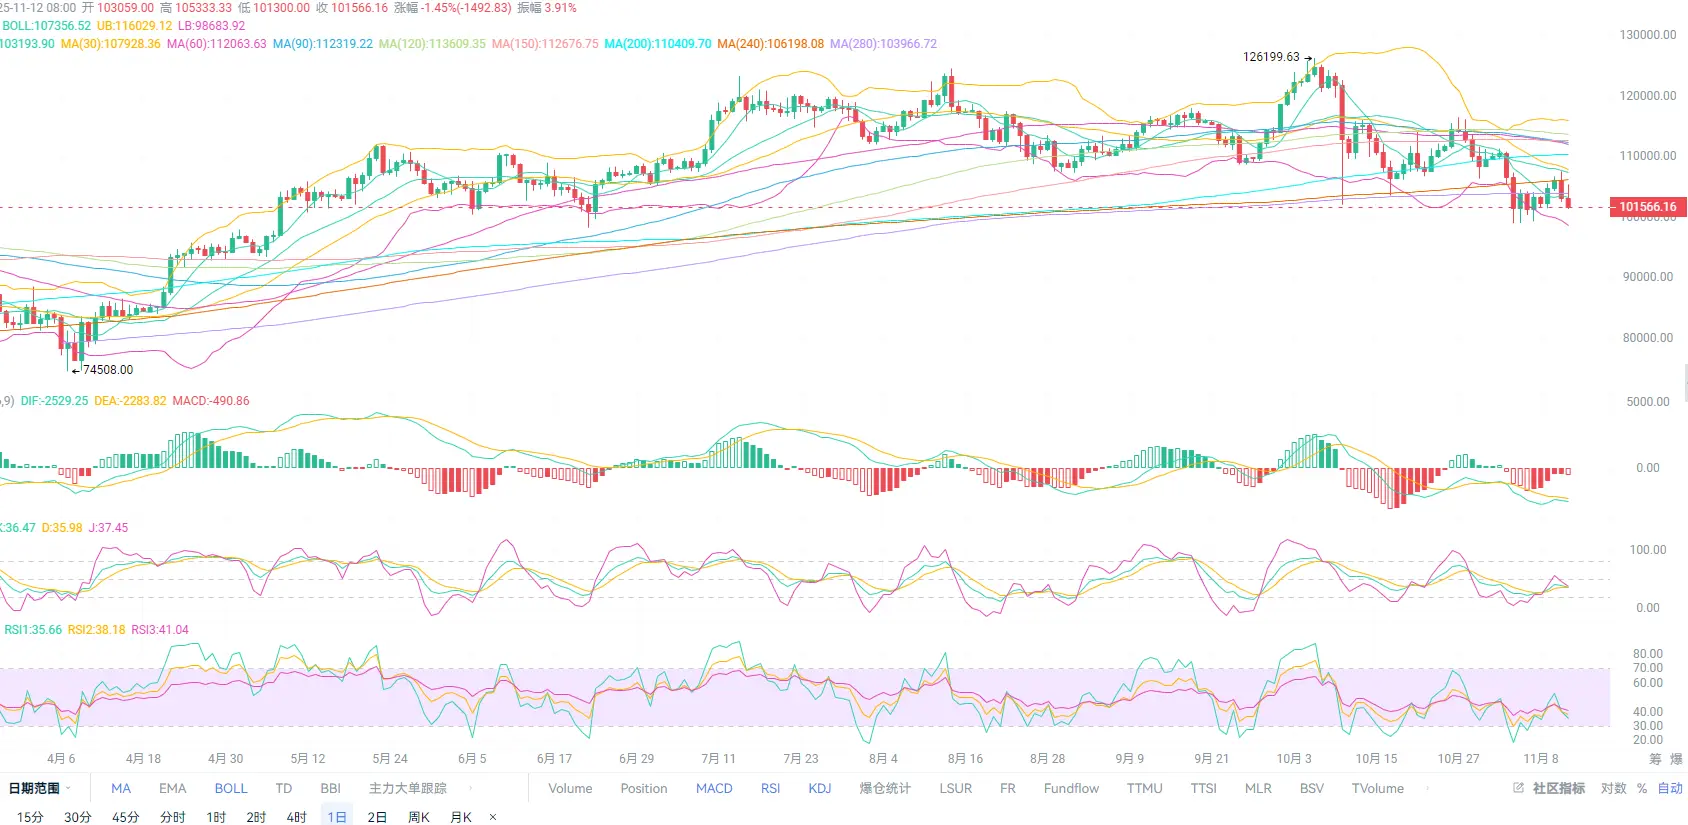Select the 1日 timeframe
This screenshot has height=825, width=1688.
pos(337,817)
